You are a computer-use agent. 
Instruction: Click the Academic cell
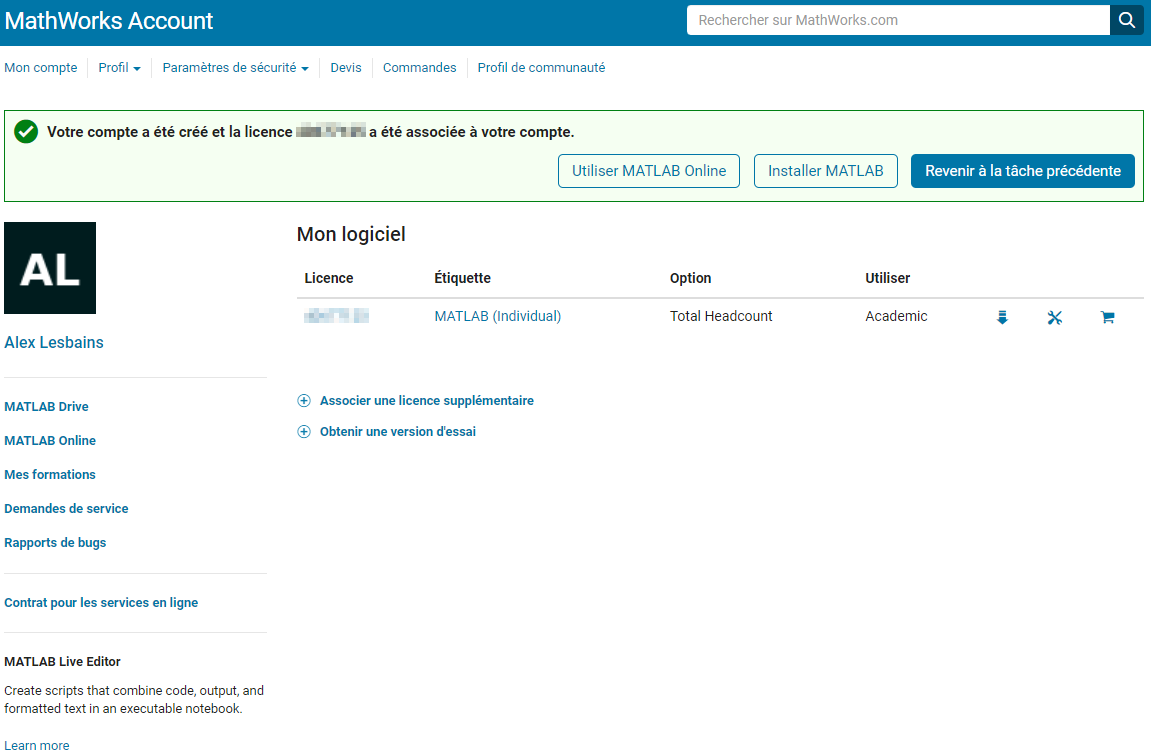(896, 316)
